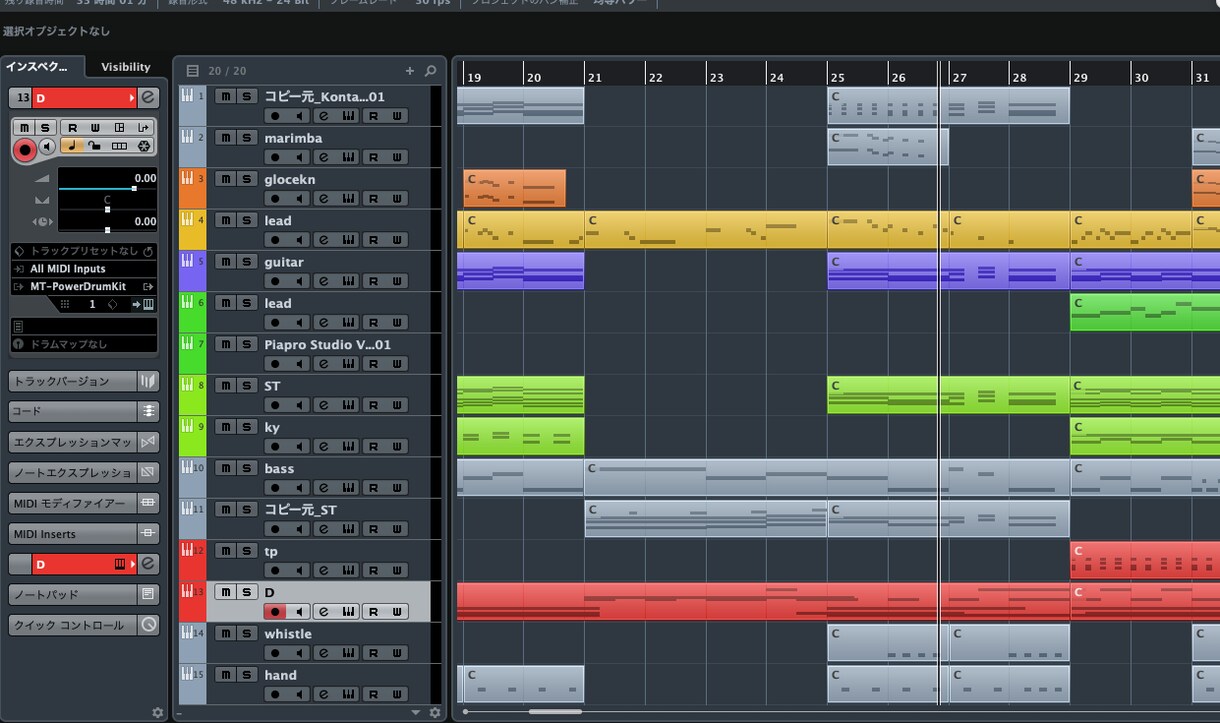Open the inspector edit in-place icon
Viewport: 1220px width, 723px height.
120,127
